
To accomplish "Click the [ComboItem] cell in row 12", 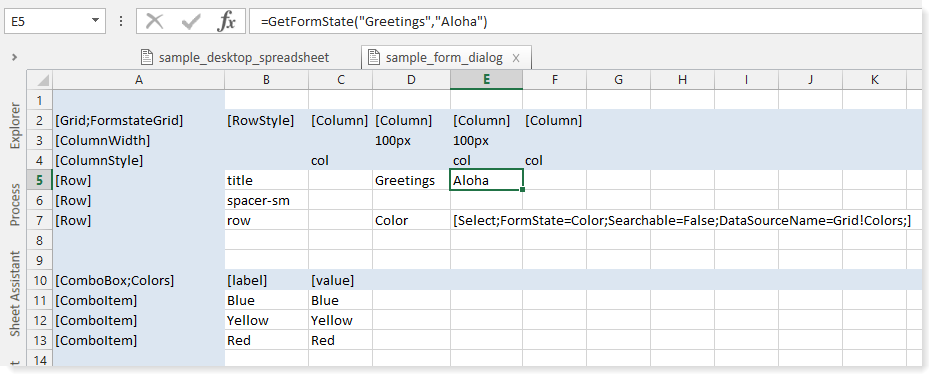I will 139,320.
